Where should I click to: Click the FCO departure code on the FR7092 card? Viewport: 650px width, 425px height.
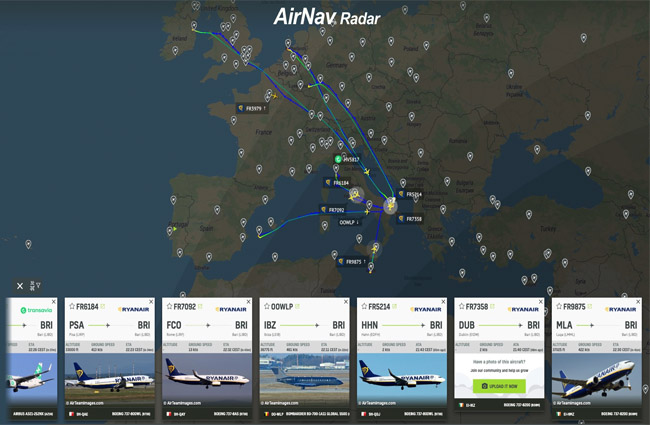(174, 325)
